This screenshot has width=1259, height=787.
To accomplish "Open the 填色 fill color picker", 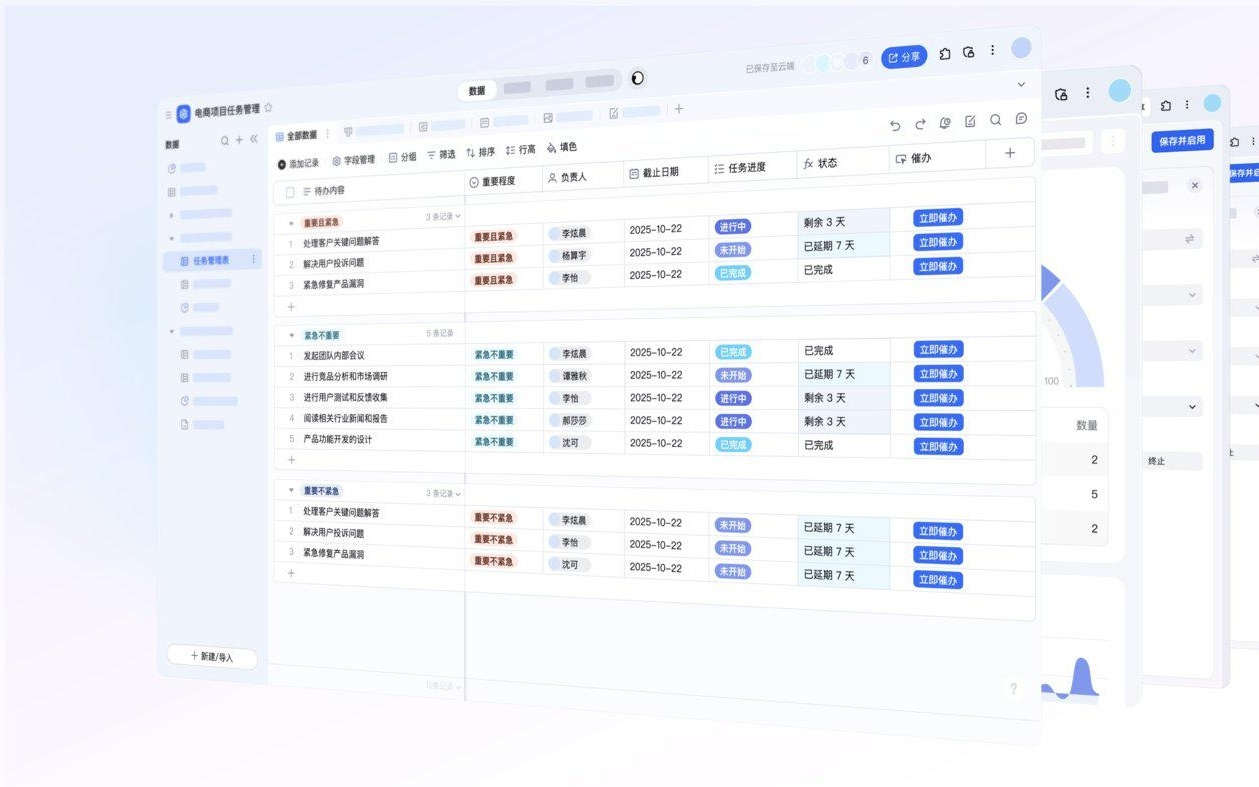I will 560,148.
